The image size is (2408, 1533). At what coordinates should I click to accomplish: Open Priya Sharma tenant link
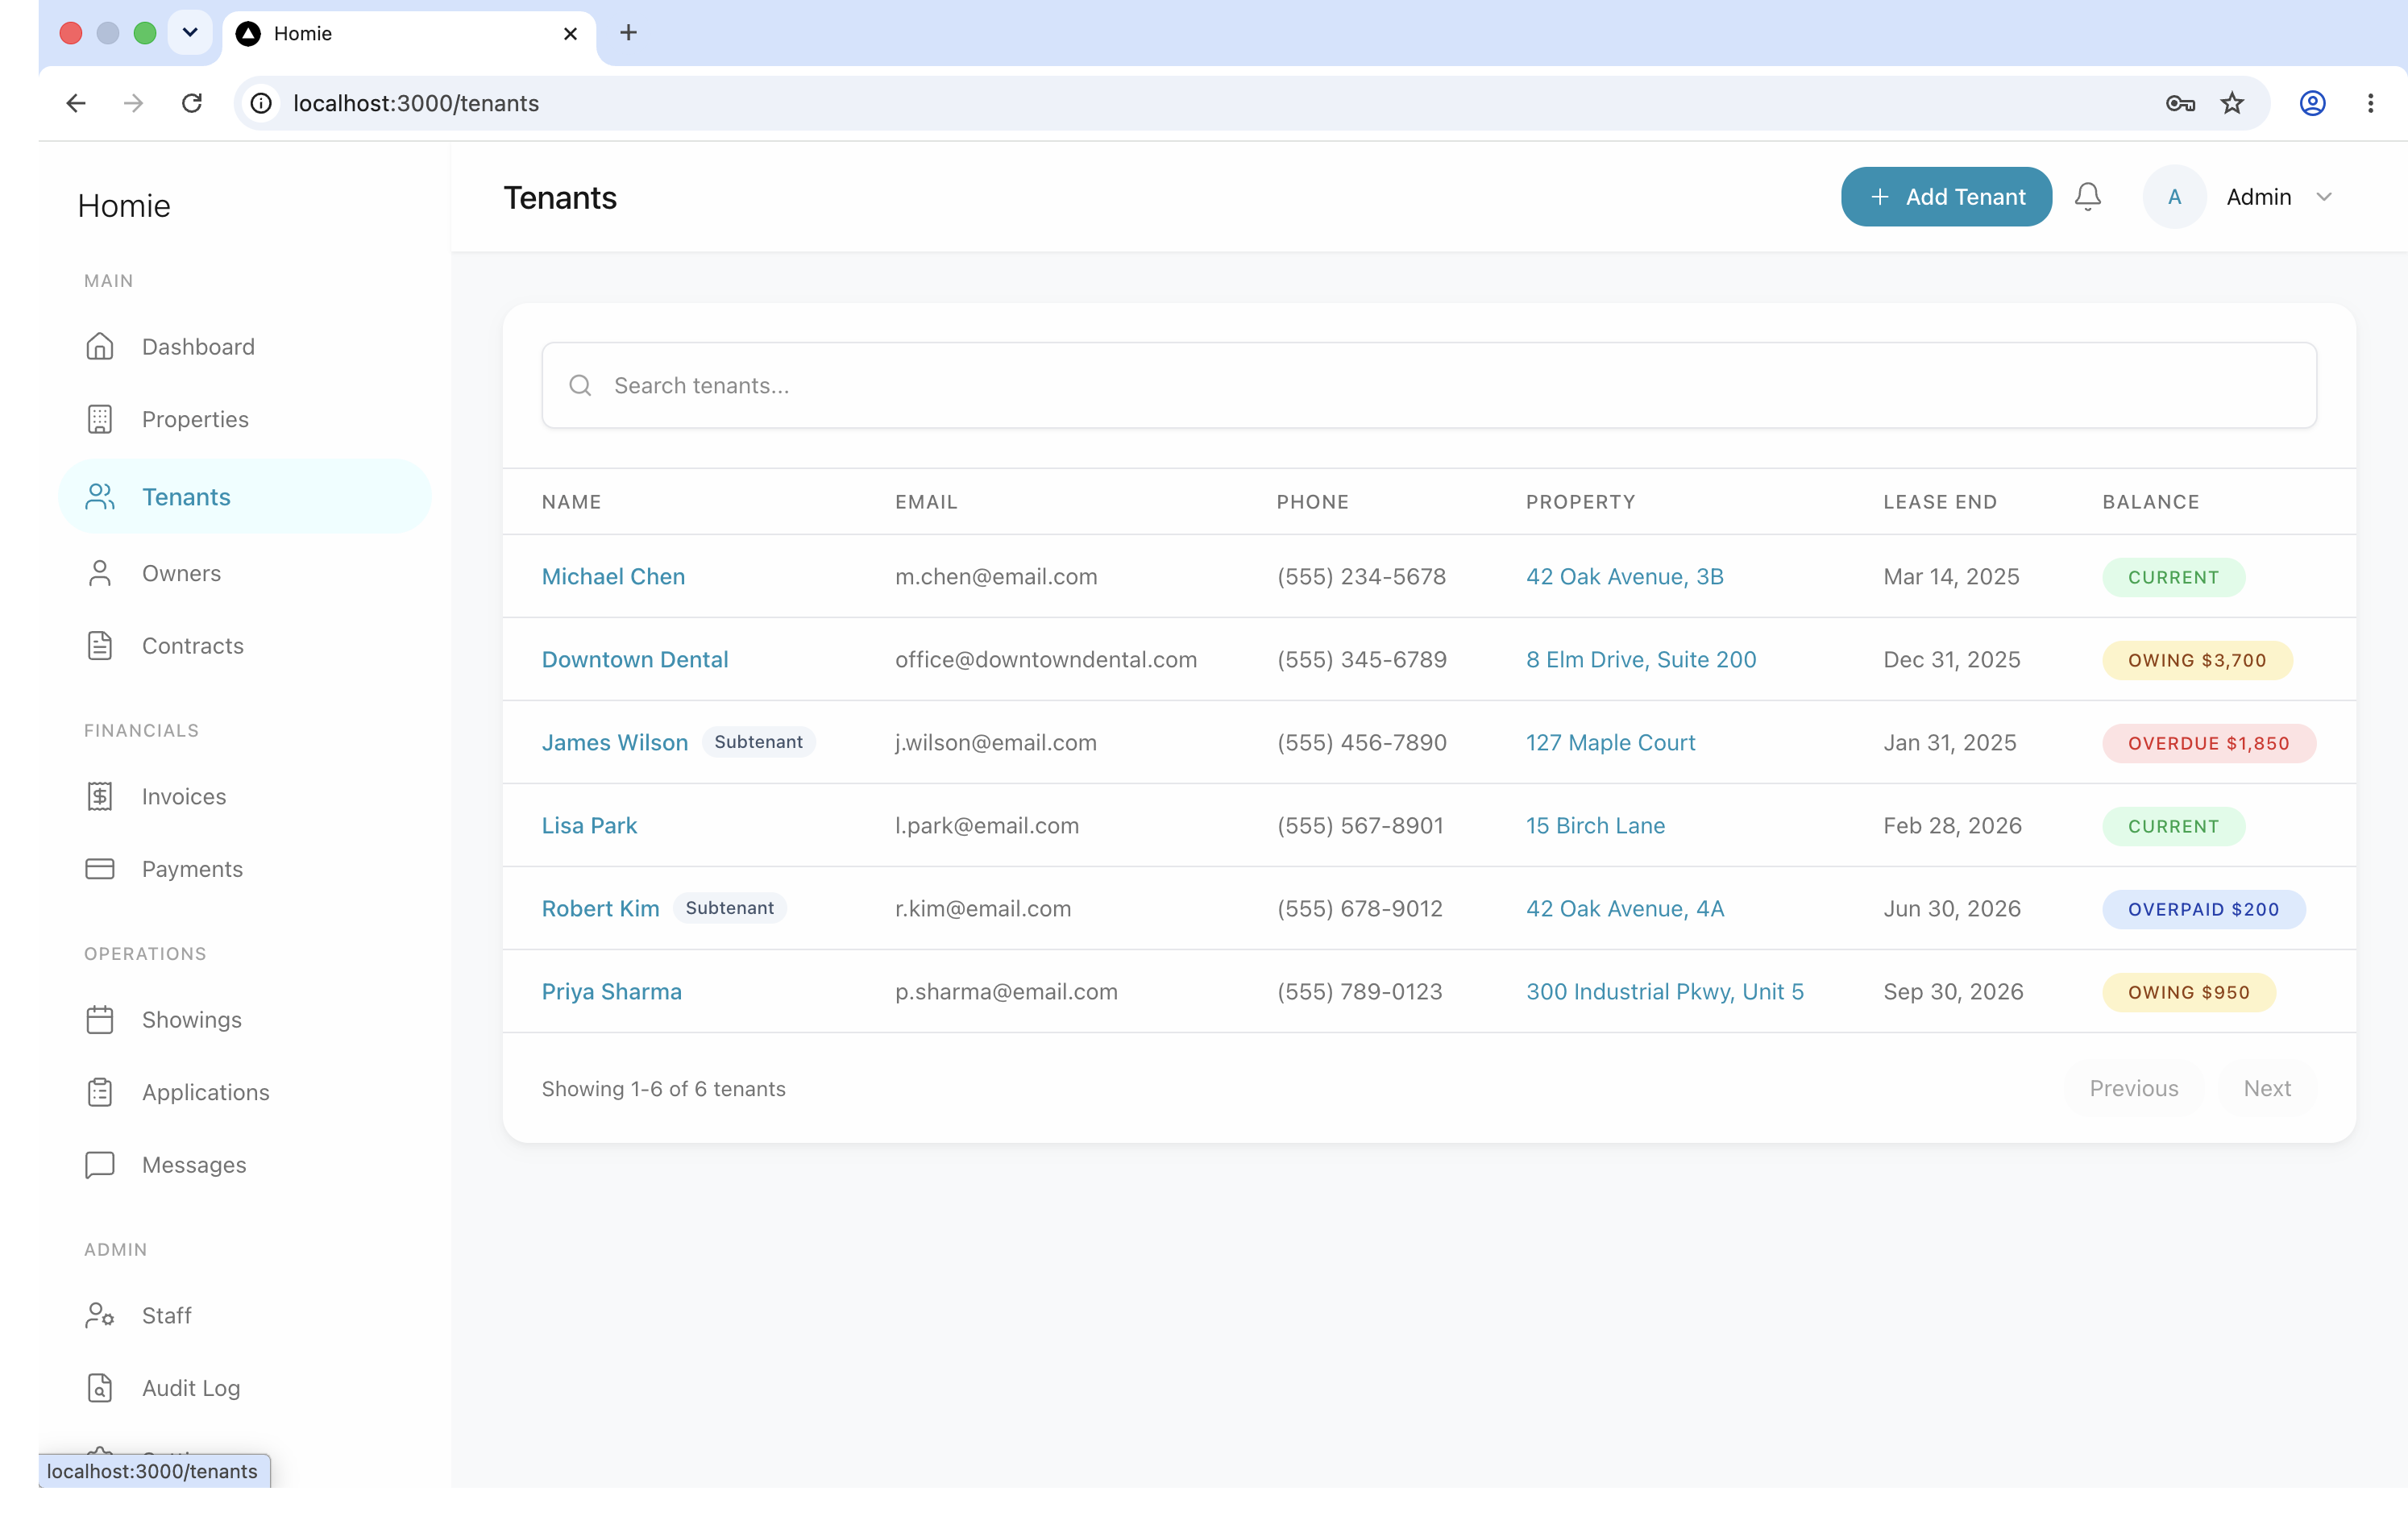tap(612, 991)
